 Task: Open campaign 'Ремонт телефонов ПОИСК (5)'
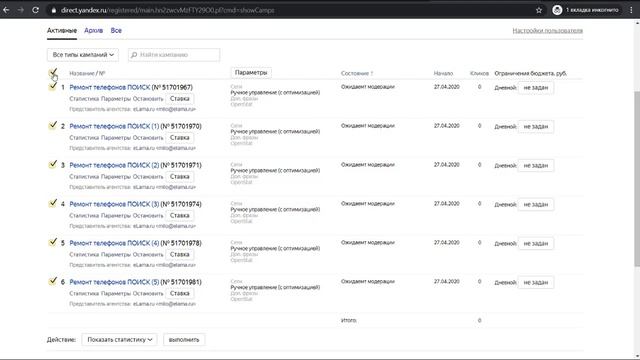click(x=114, y=282)
